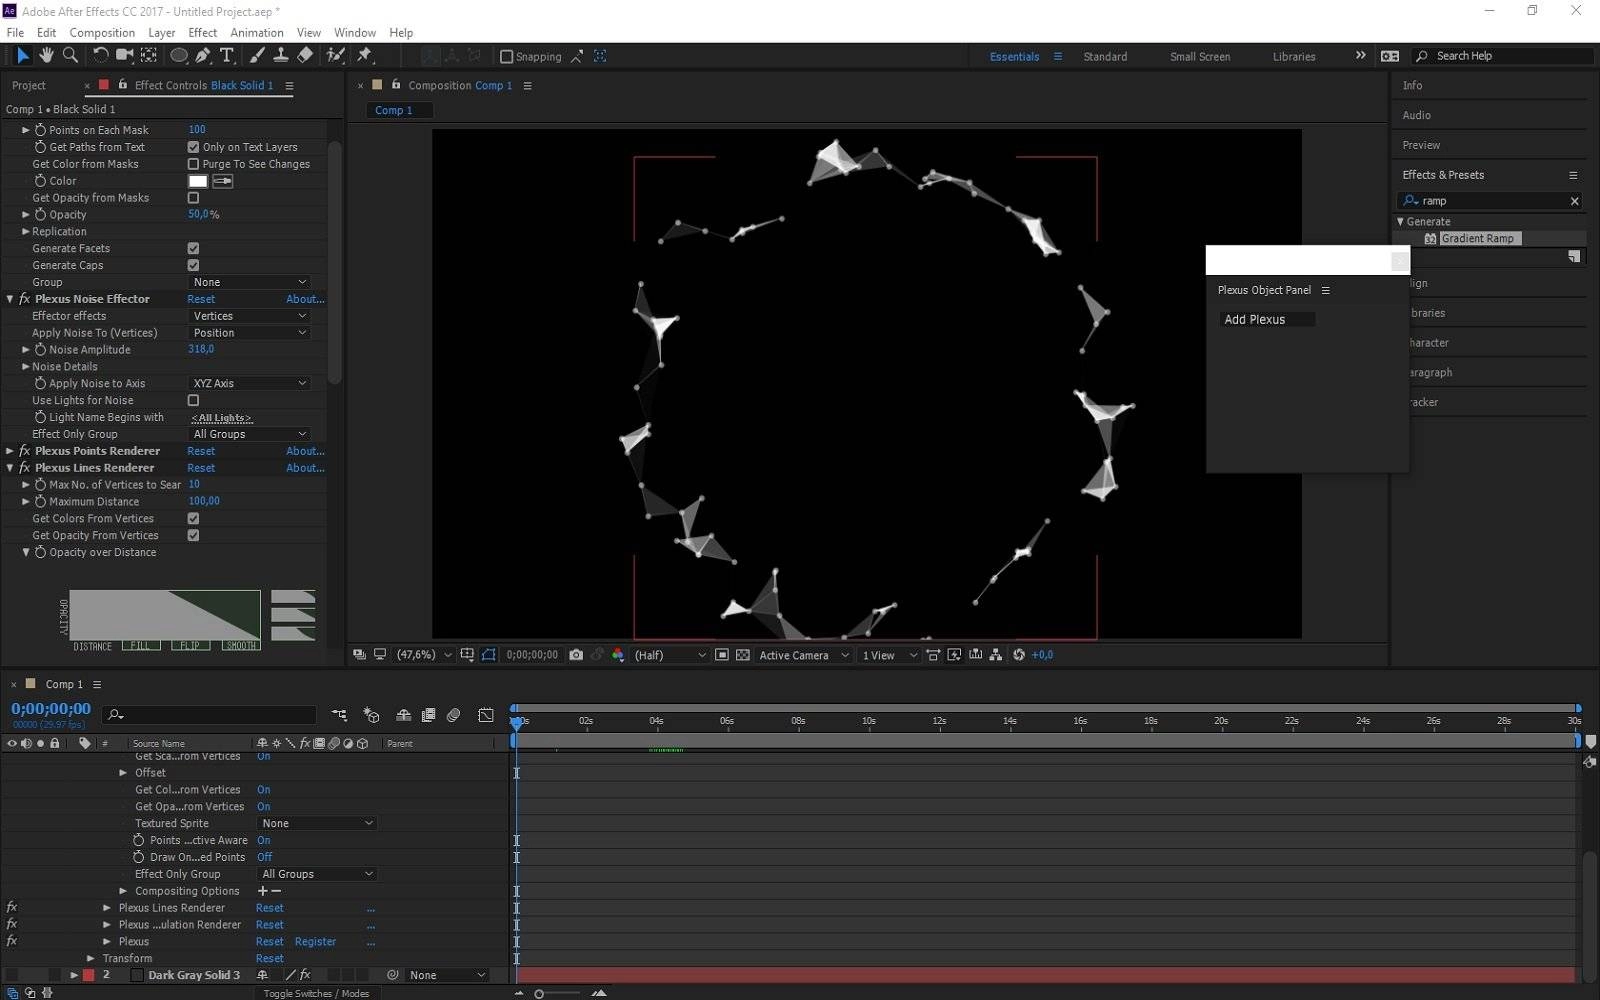Switch to the Project panel tab
Screen dimensions: 1600x1000
29,85
